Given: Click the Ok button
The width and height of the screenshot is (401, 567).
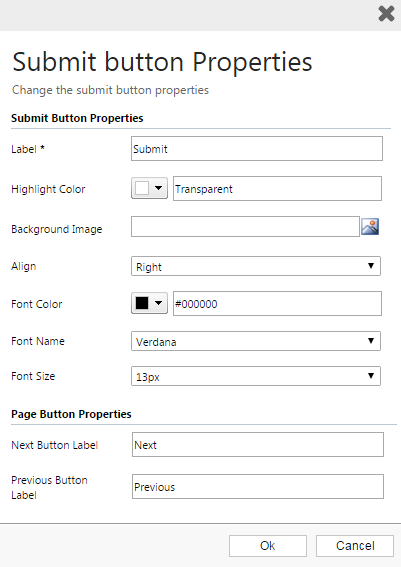Looking at the screenshot, I should pos(268,546).
